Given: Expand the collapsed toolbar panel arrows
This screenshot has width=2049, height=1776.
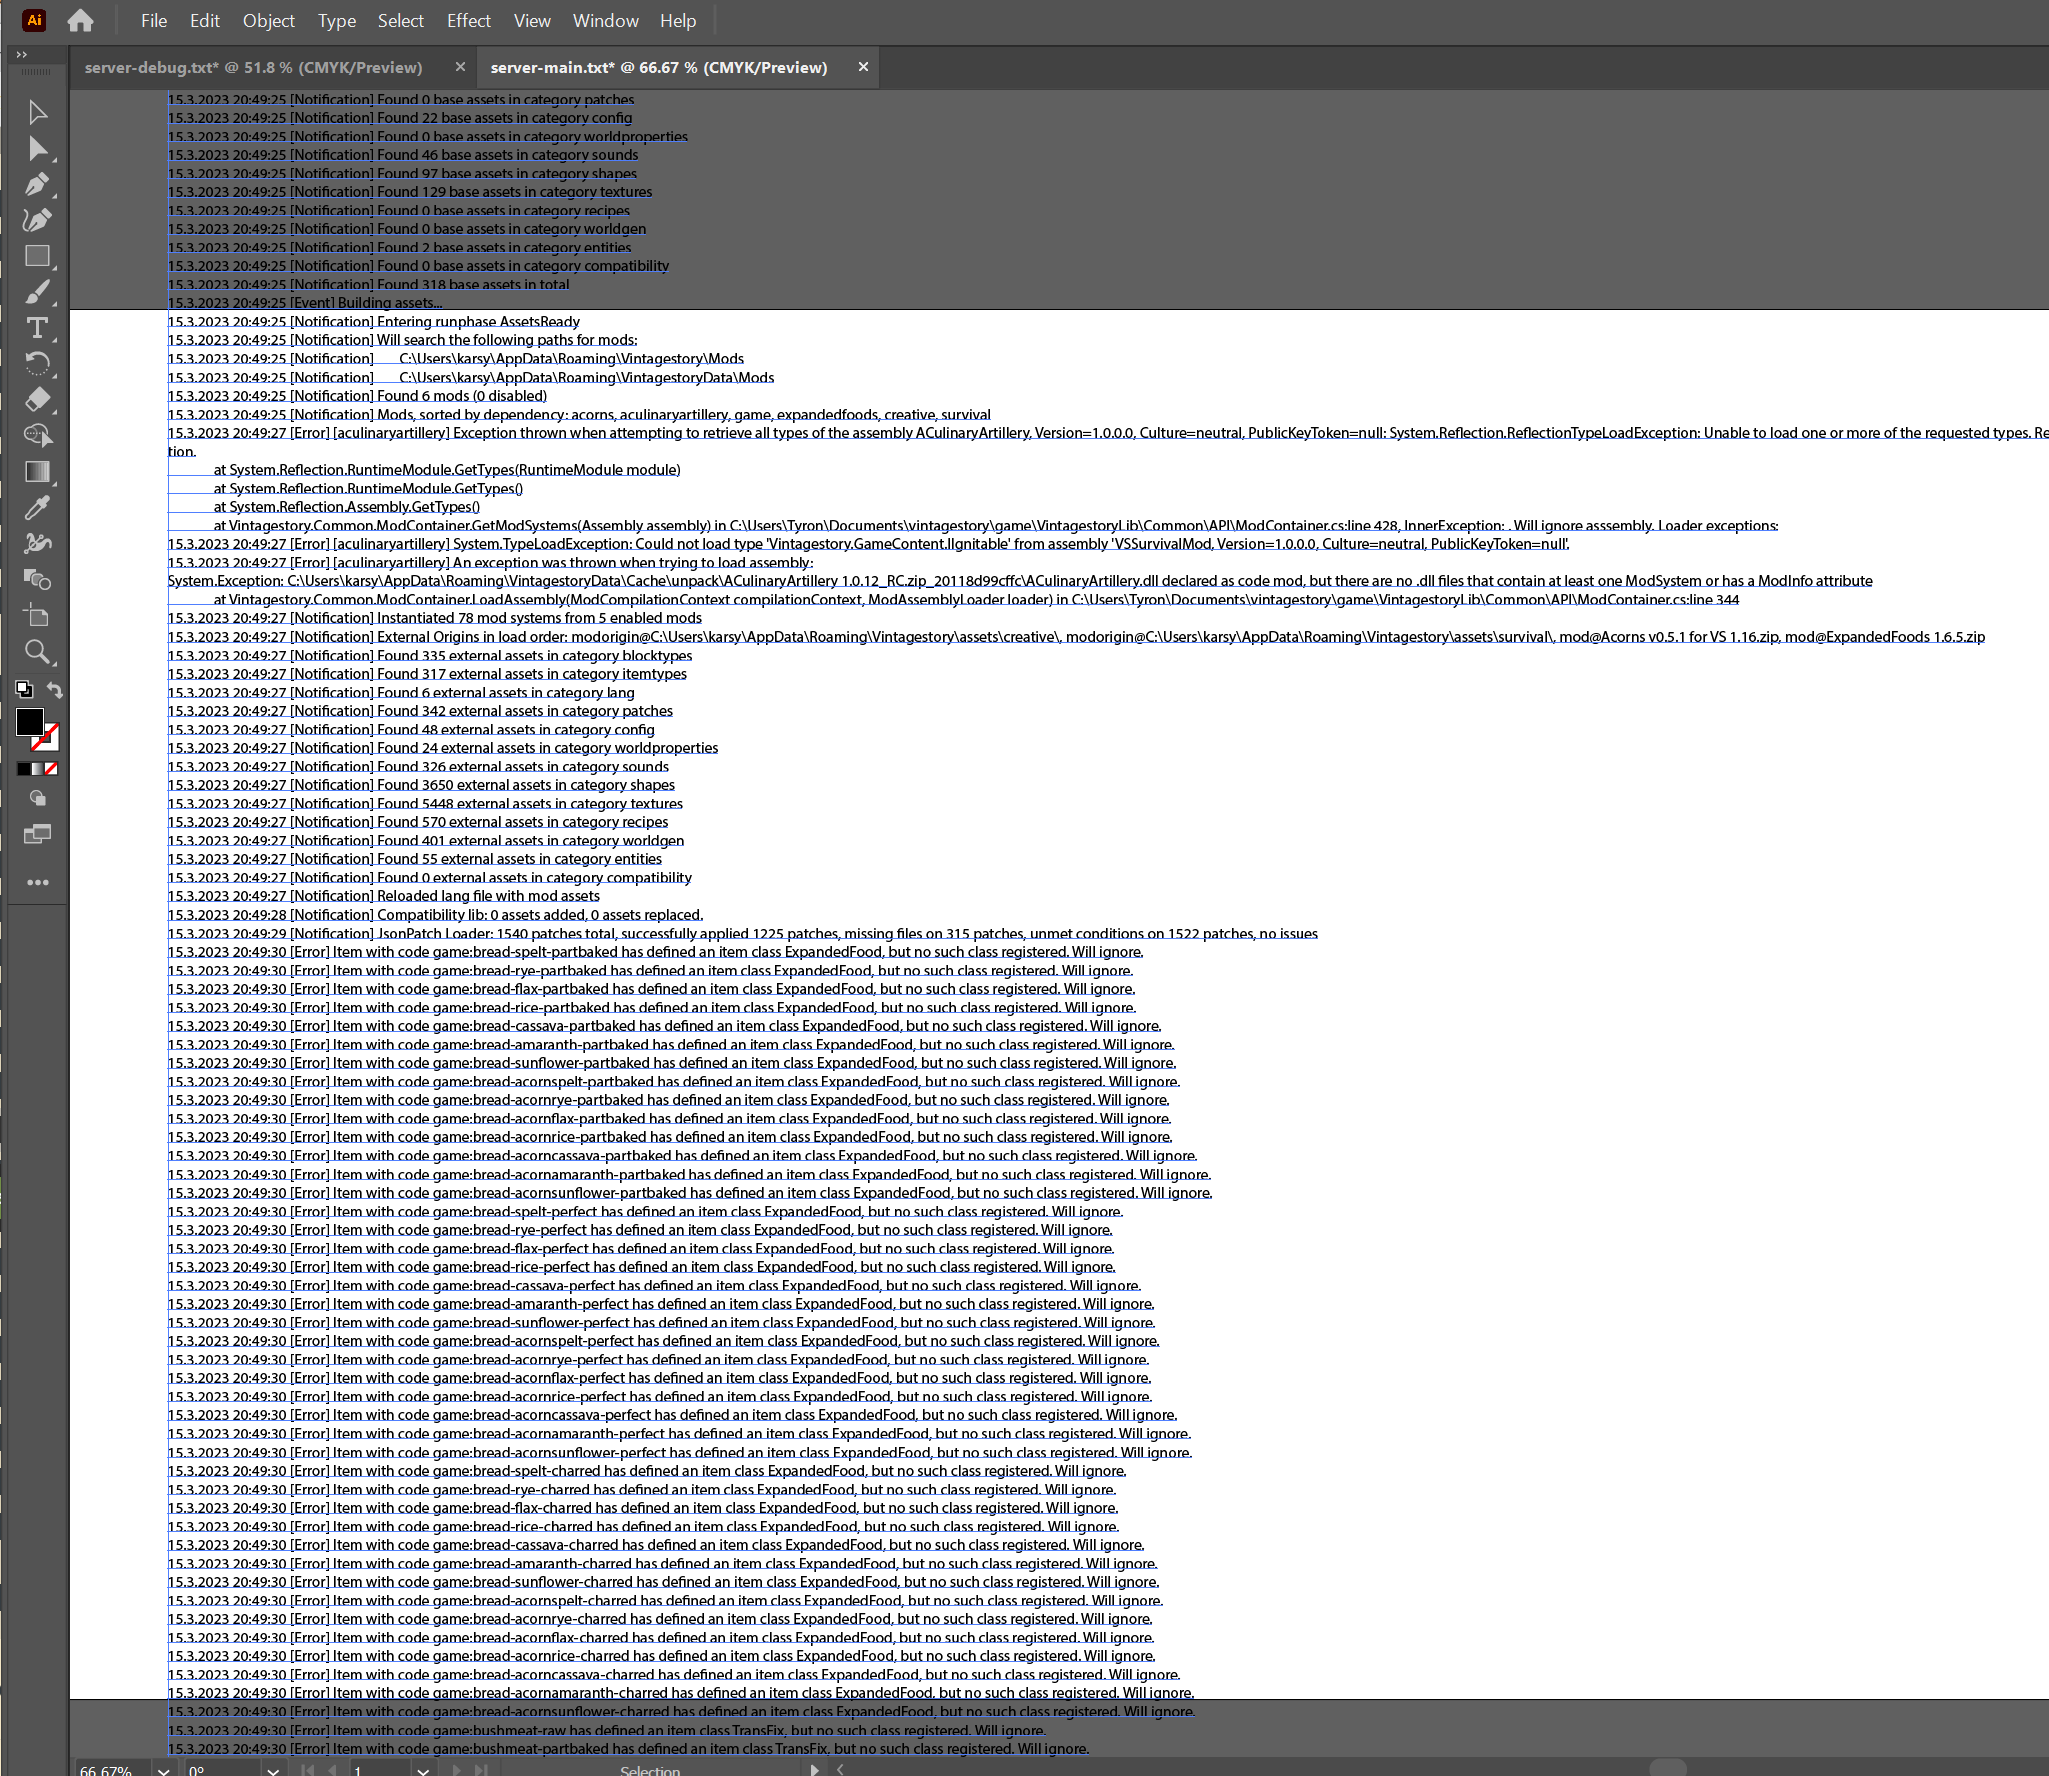Looking at the screenshot, I should click(x=22, y=54).
